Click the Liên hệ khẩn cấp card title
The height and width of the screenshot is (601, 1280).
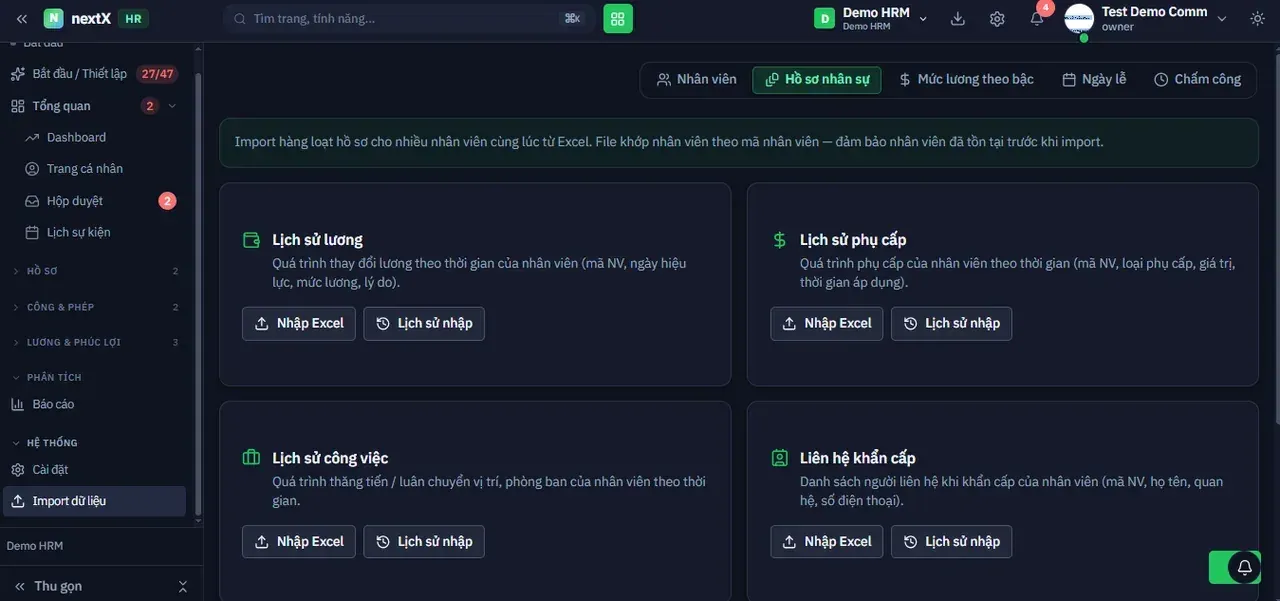[857, 458]
